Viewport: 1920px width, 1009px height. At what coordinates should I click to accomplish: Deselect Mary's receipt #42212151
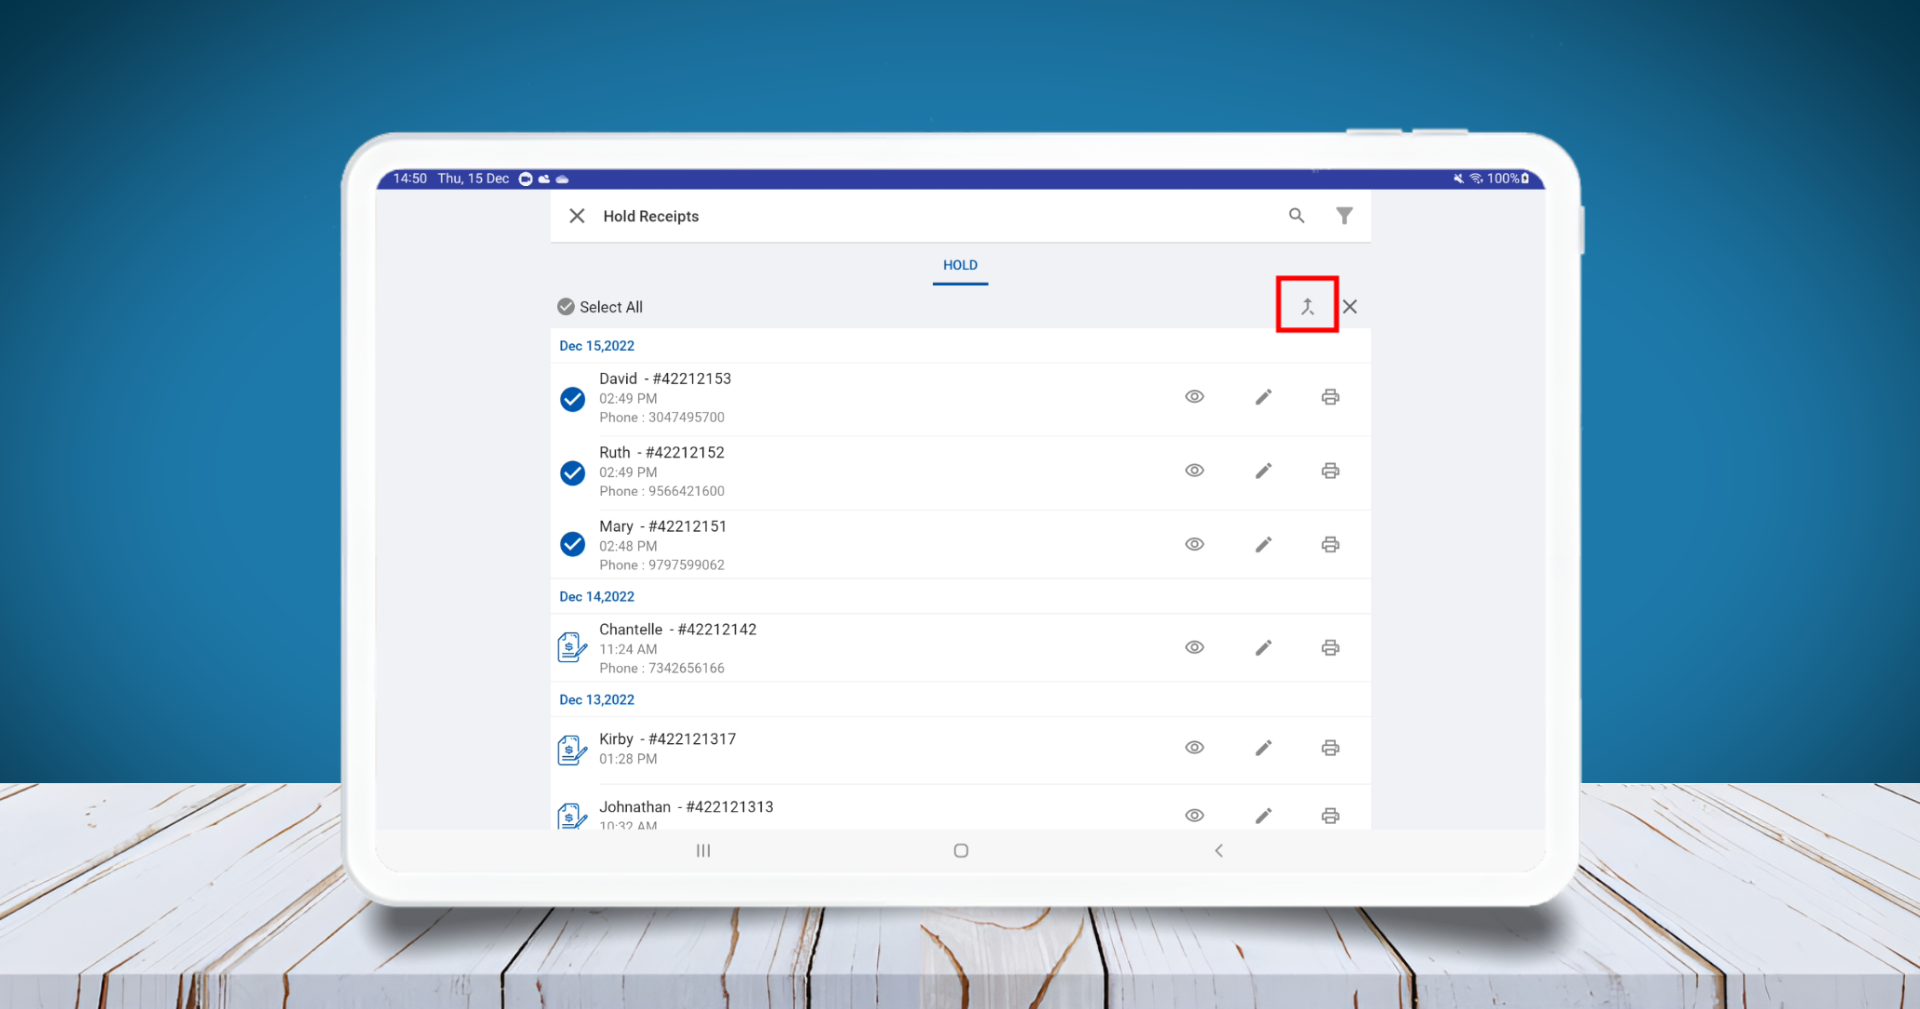[572, 544]
